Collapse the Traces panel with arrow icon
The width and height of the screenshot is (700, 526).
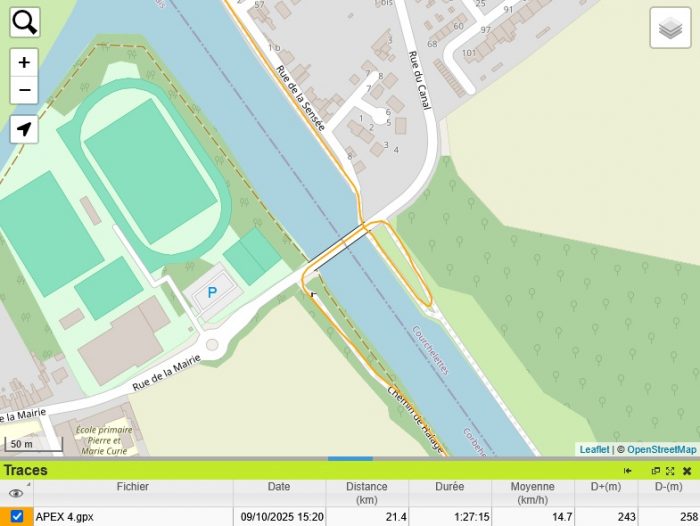tap(628, 471)
